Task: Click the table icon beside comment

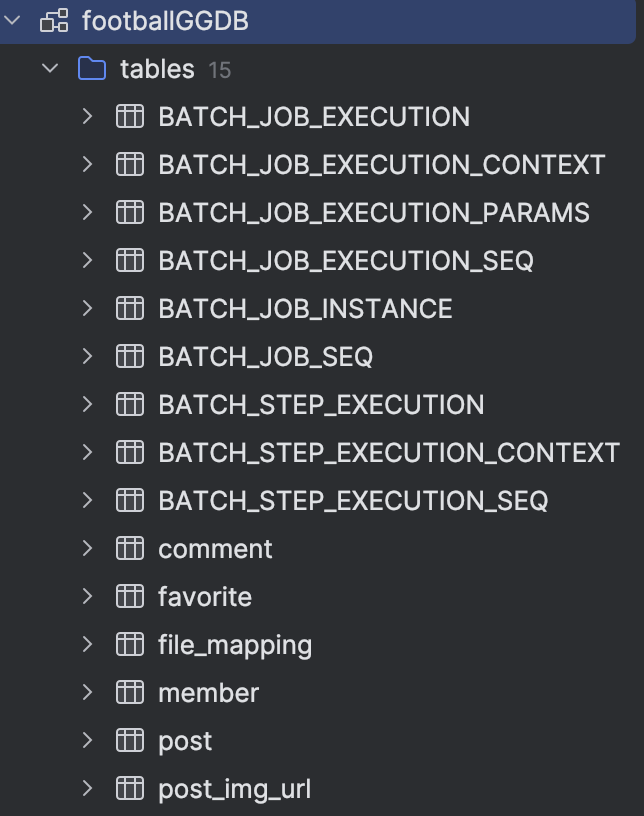Action: [130, 549]
